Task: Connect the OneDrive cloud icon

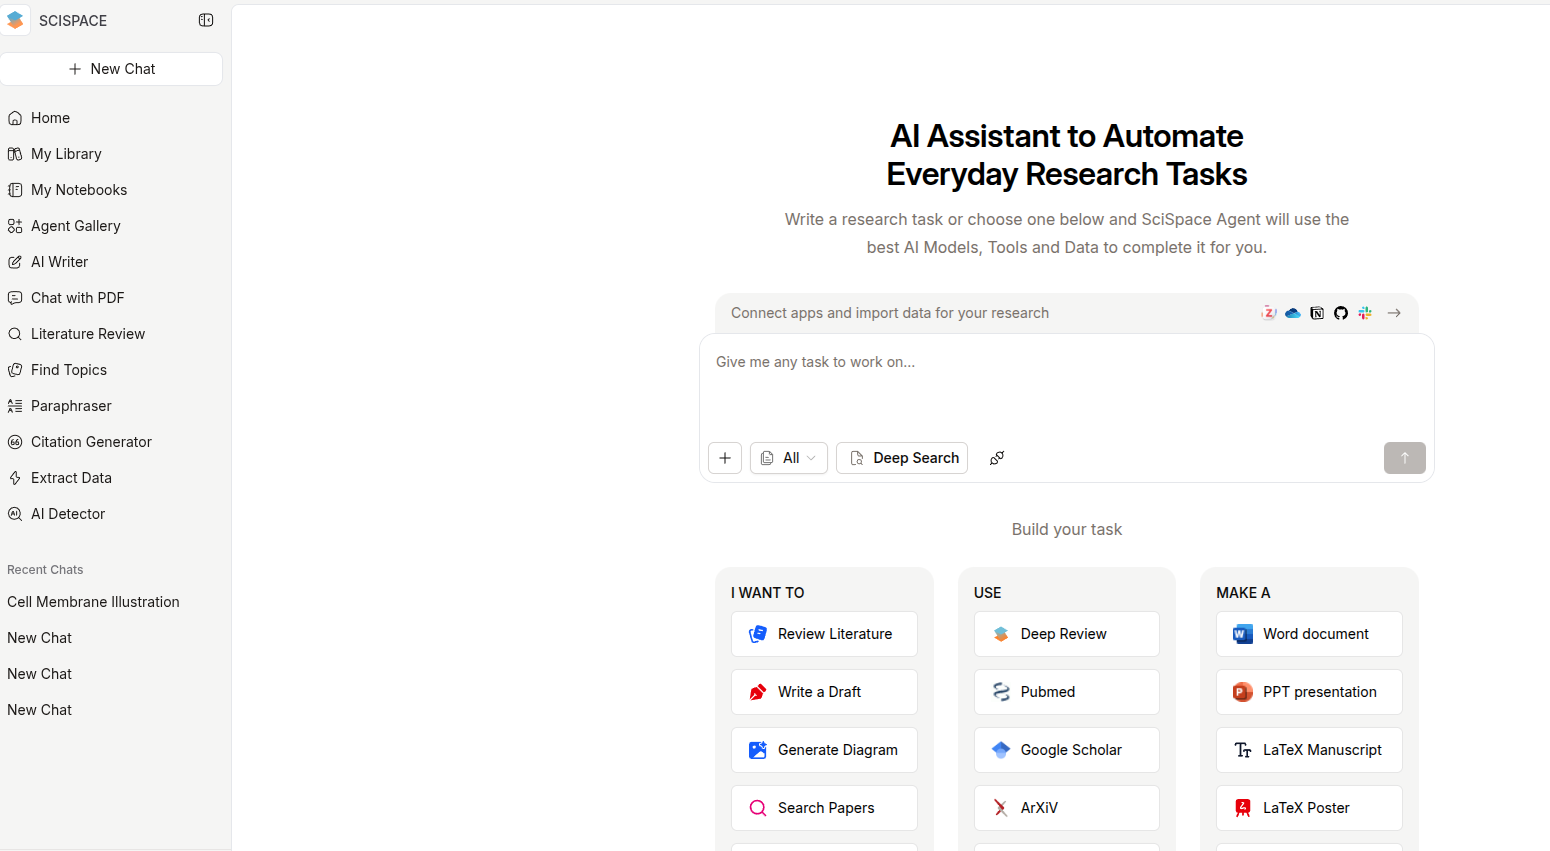Action: click(x=1293, y=313)
